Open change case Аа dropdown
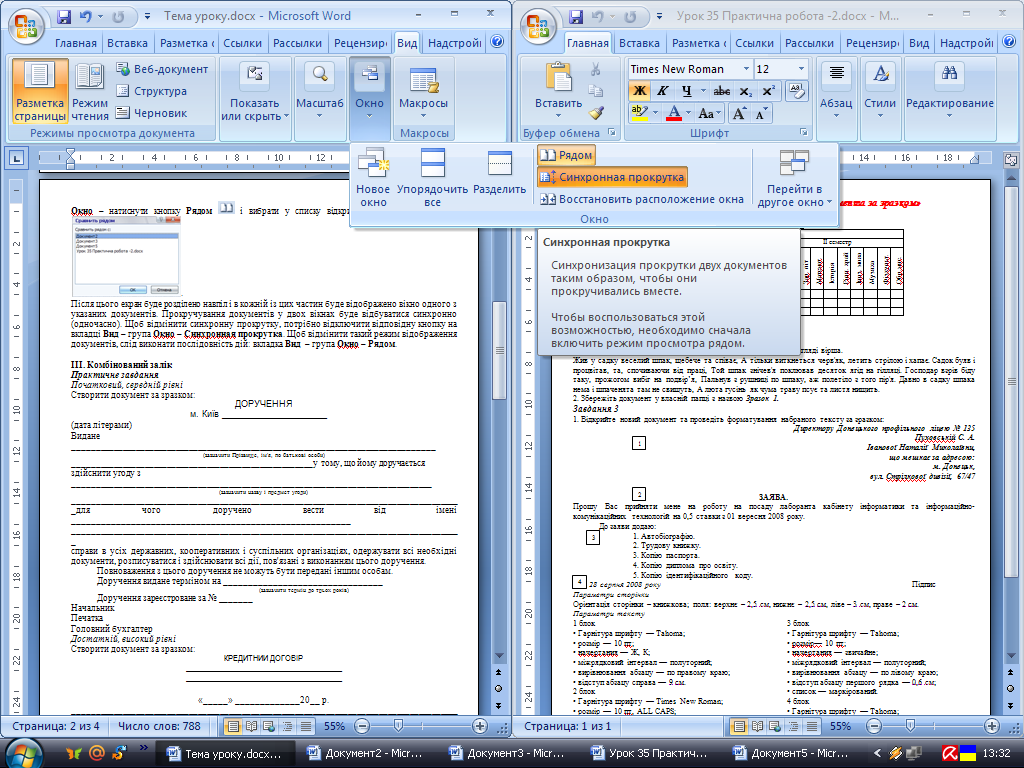 [x=709, y=113]
